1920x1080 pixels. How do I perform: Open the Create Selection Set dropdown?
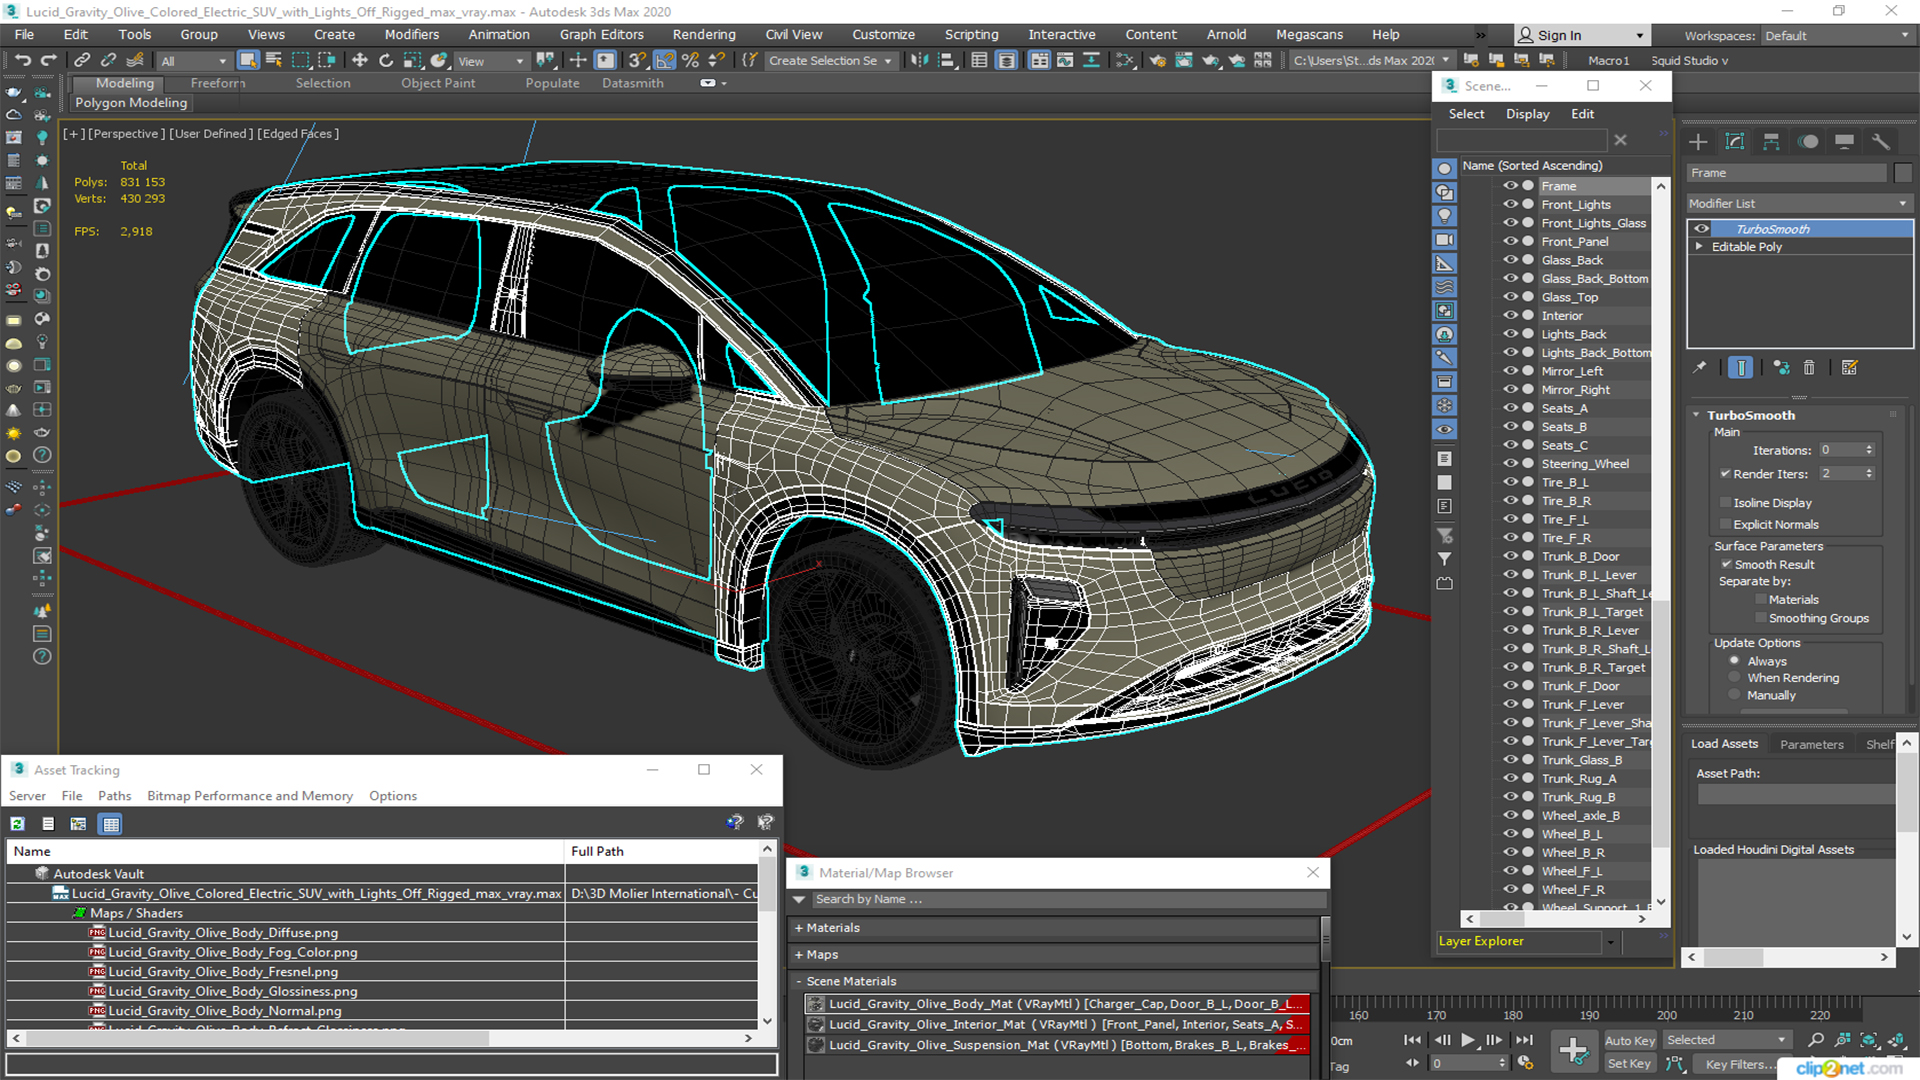[829, 61]
